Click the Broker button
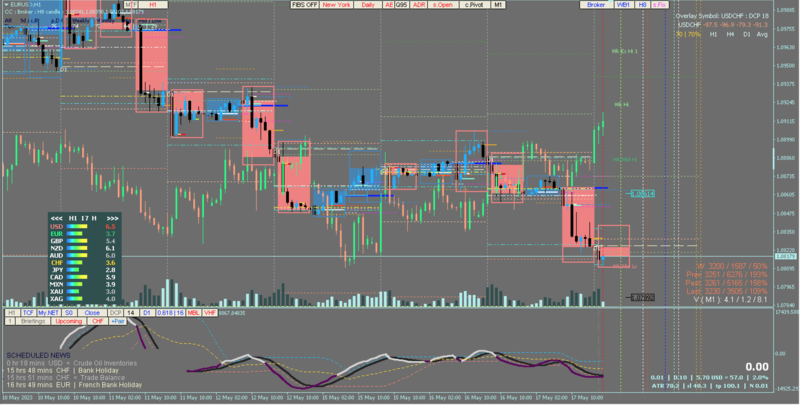 [596, 5]
